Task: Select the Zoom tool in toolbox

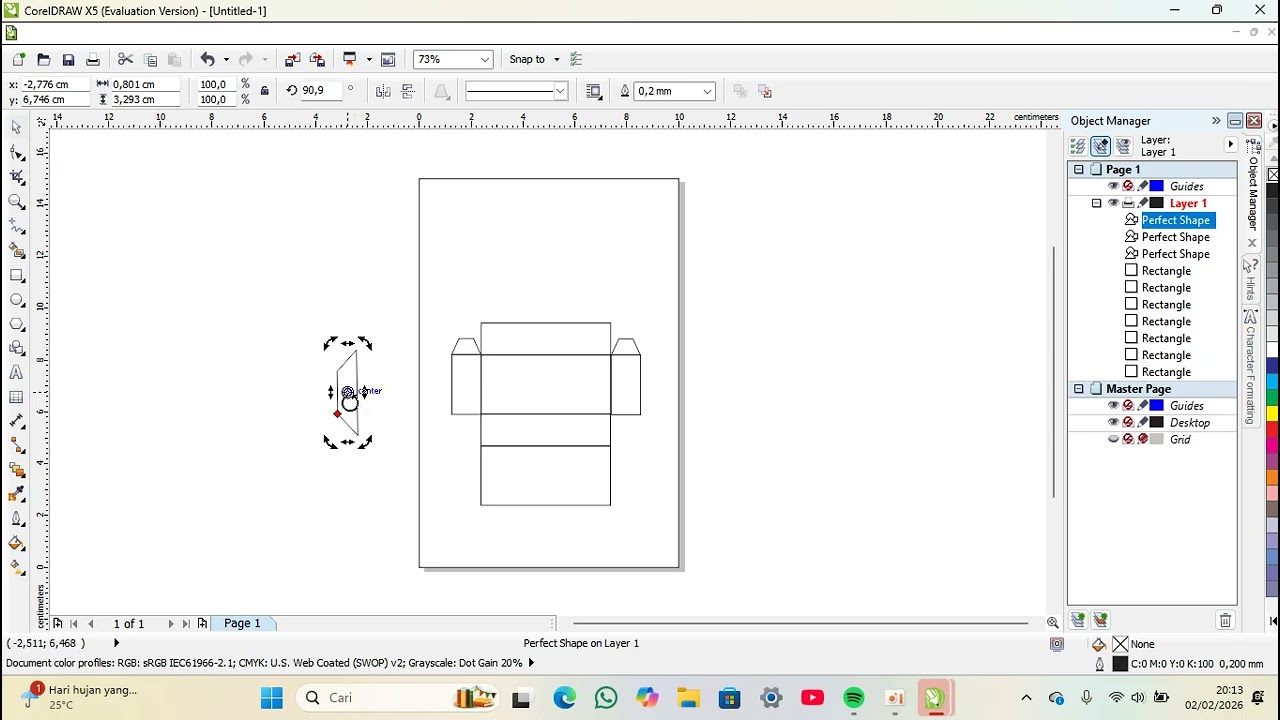Action: (16, 202)
